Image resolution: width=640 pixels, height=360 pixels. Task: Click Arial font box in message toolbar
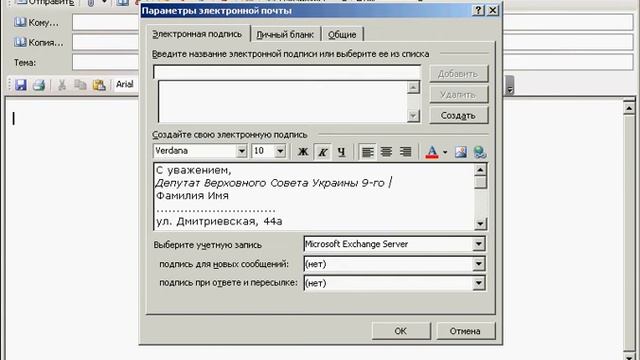126,84
